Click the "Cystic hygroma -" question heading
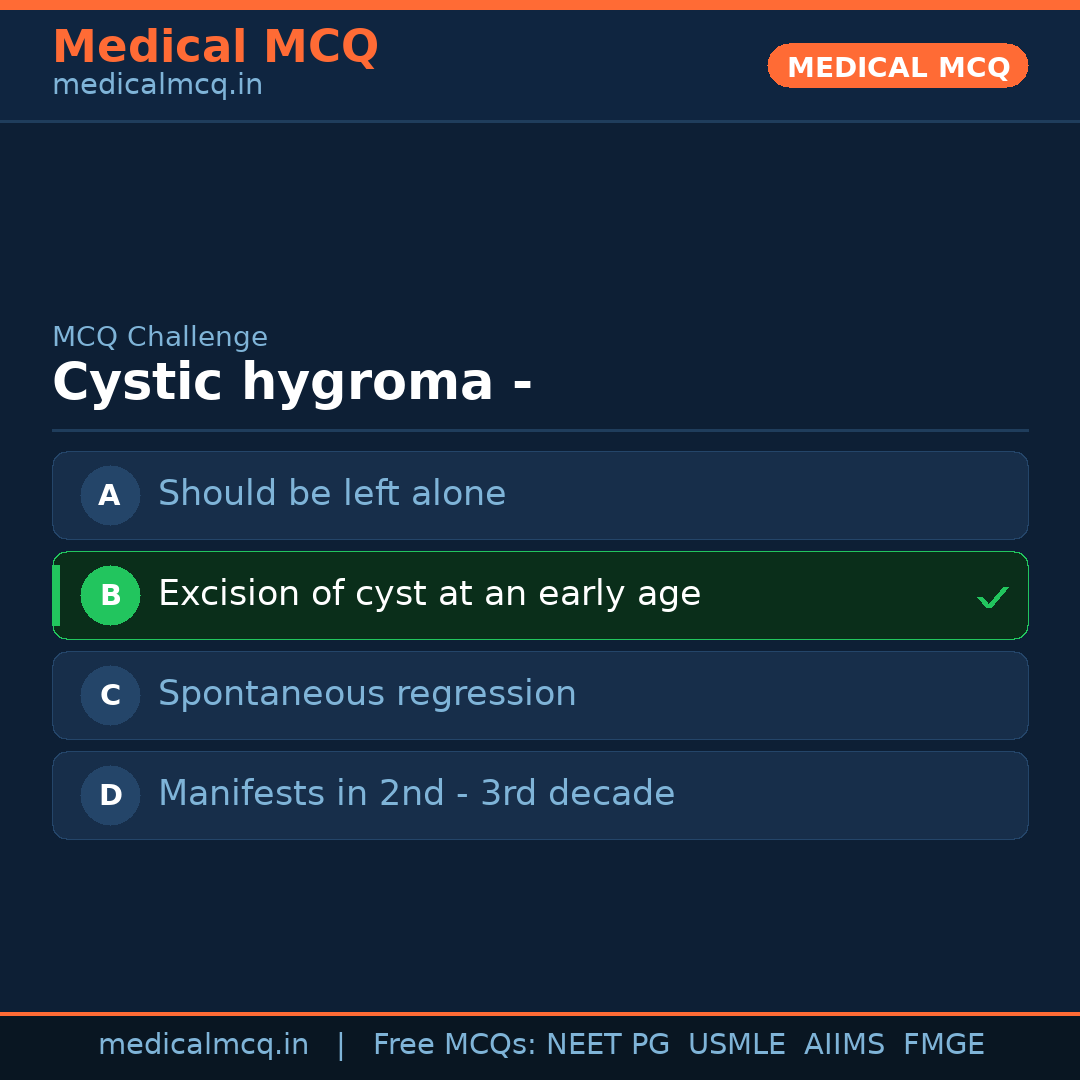This screenshot has height=1080, width=1080. pos(292,383)
